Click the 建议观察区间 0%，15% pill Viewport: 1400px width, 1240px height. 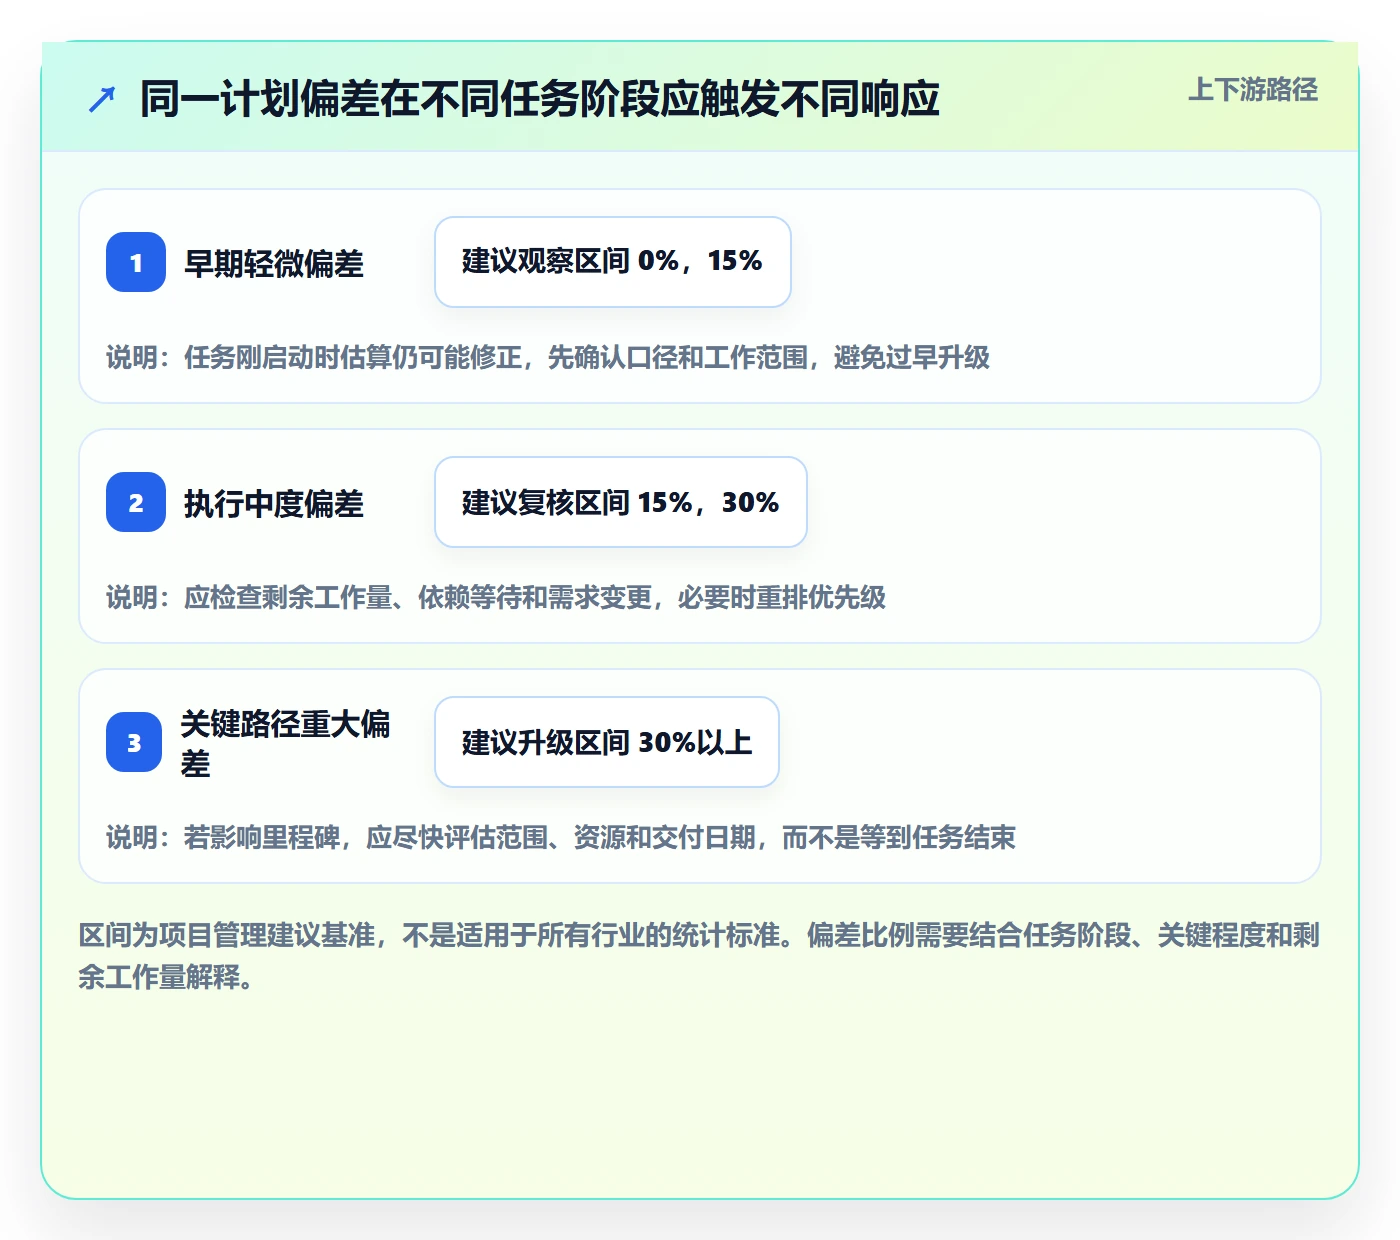(x=613, y=262)
